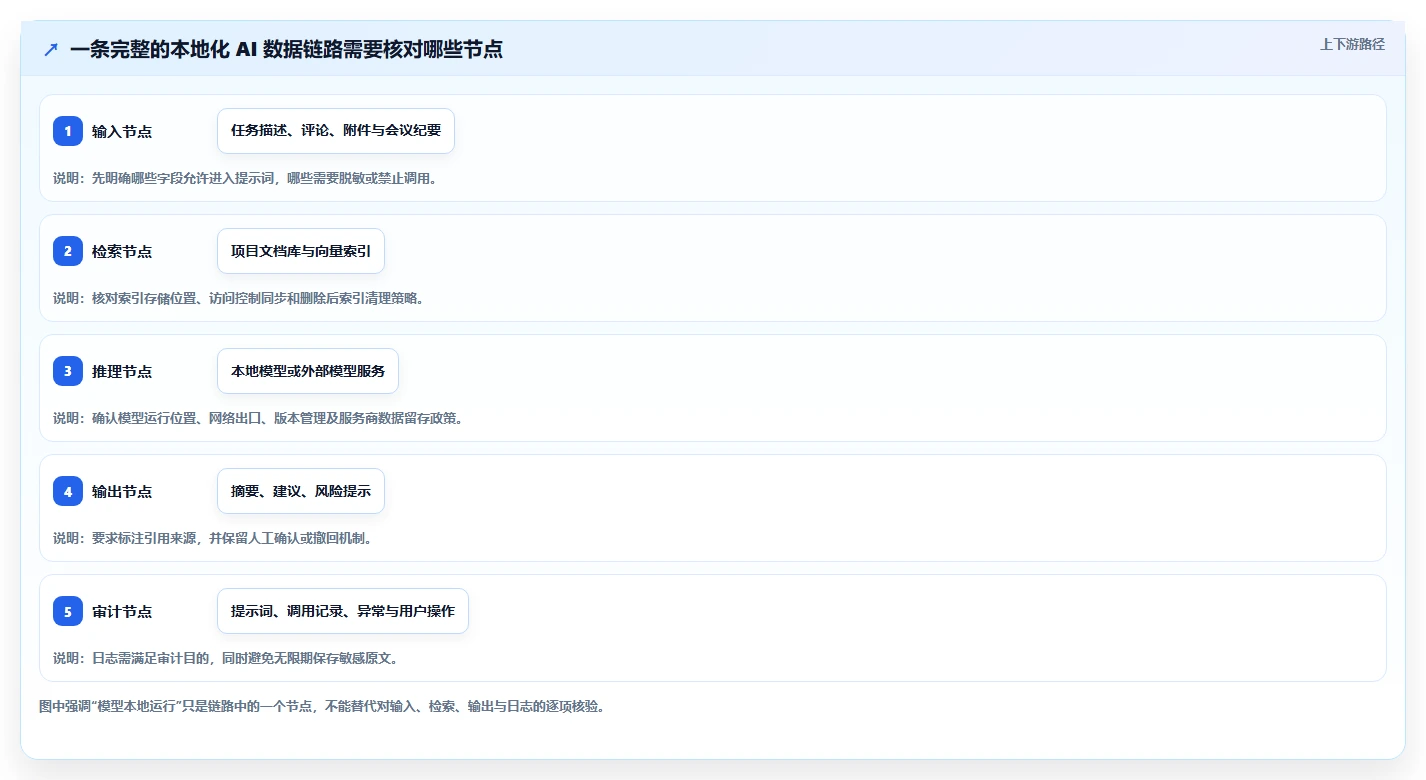This screenshot has height=780, width=1426.
Task: Click the 检索节点 label
Action: click(122, 251)
